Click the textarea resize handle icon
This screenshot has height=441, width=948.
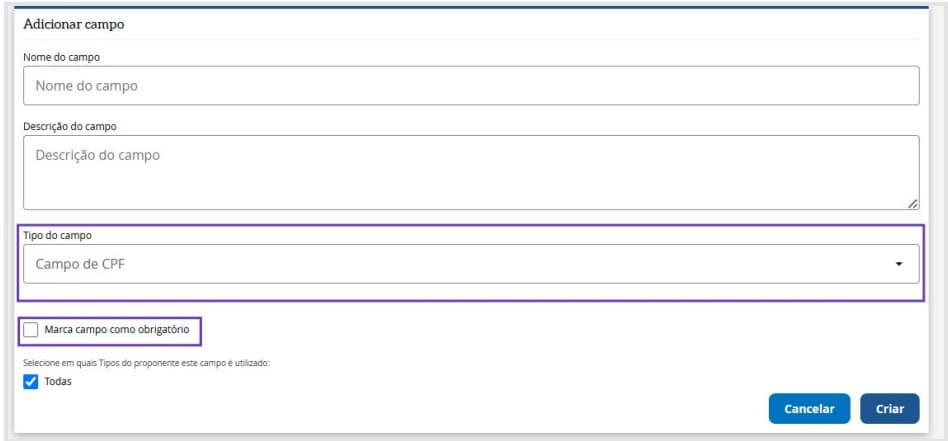912,203
